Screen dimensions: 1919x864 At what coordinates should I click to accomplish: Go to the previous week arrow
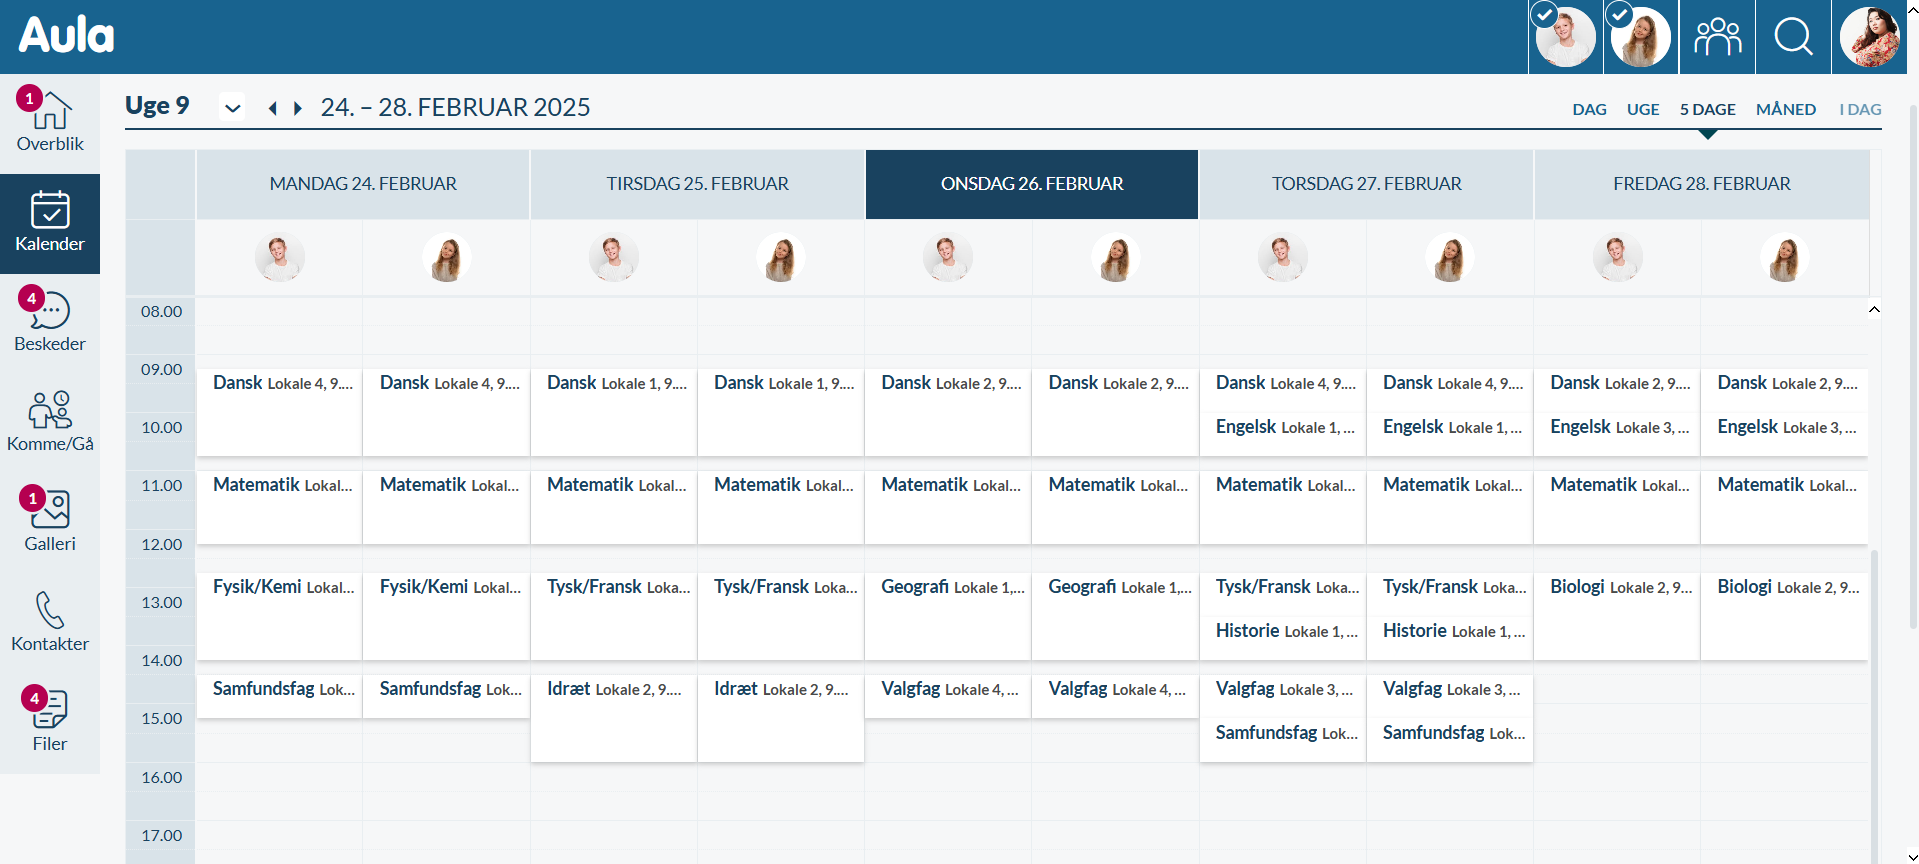click(x=272, y=108)
